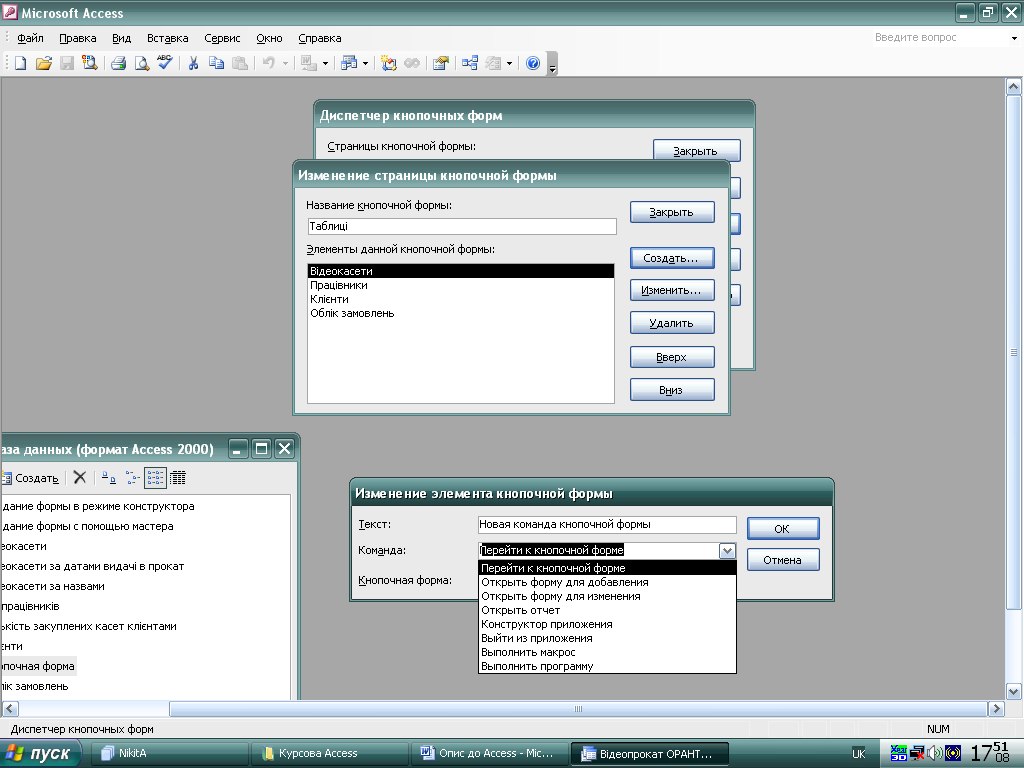The height and width of the screenshot is (768, 1024).
Task: Choose 'Конструктор приложения' from command list
Action: click(607, 624)
